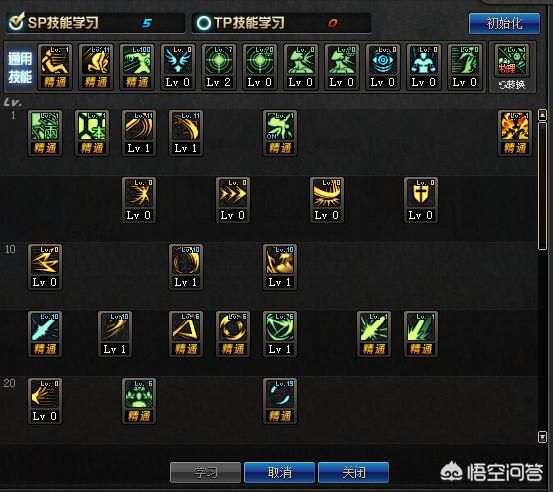Click the 关闭 close button
The image size is (553, 492).
353,472
